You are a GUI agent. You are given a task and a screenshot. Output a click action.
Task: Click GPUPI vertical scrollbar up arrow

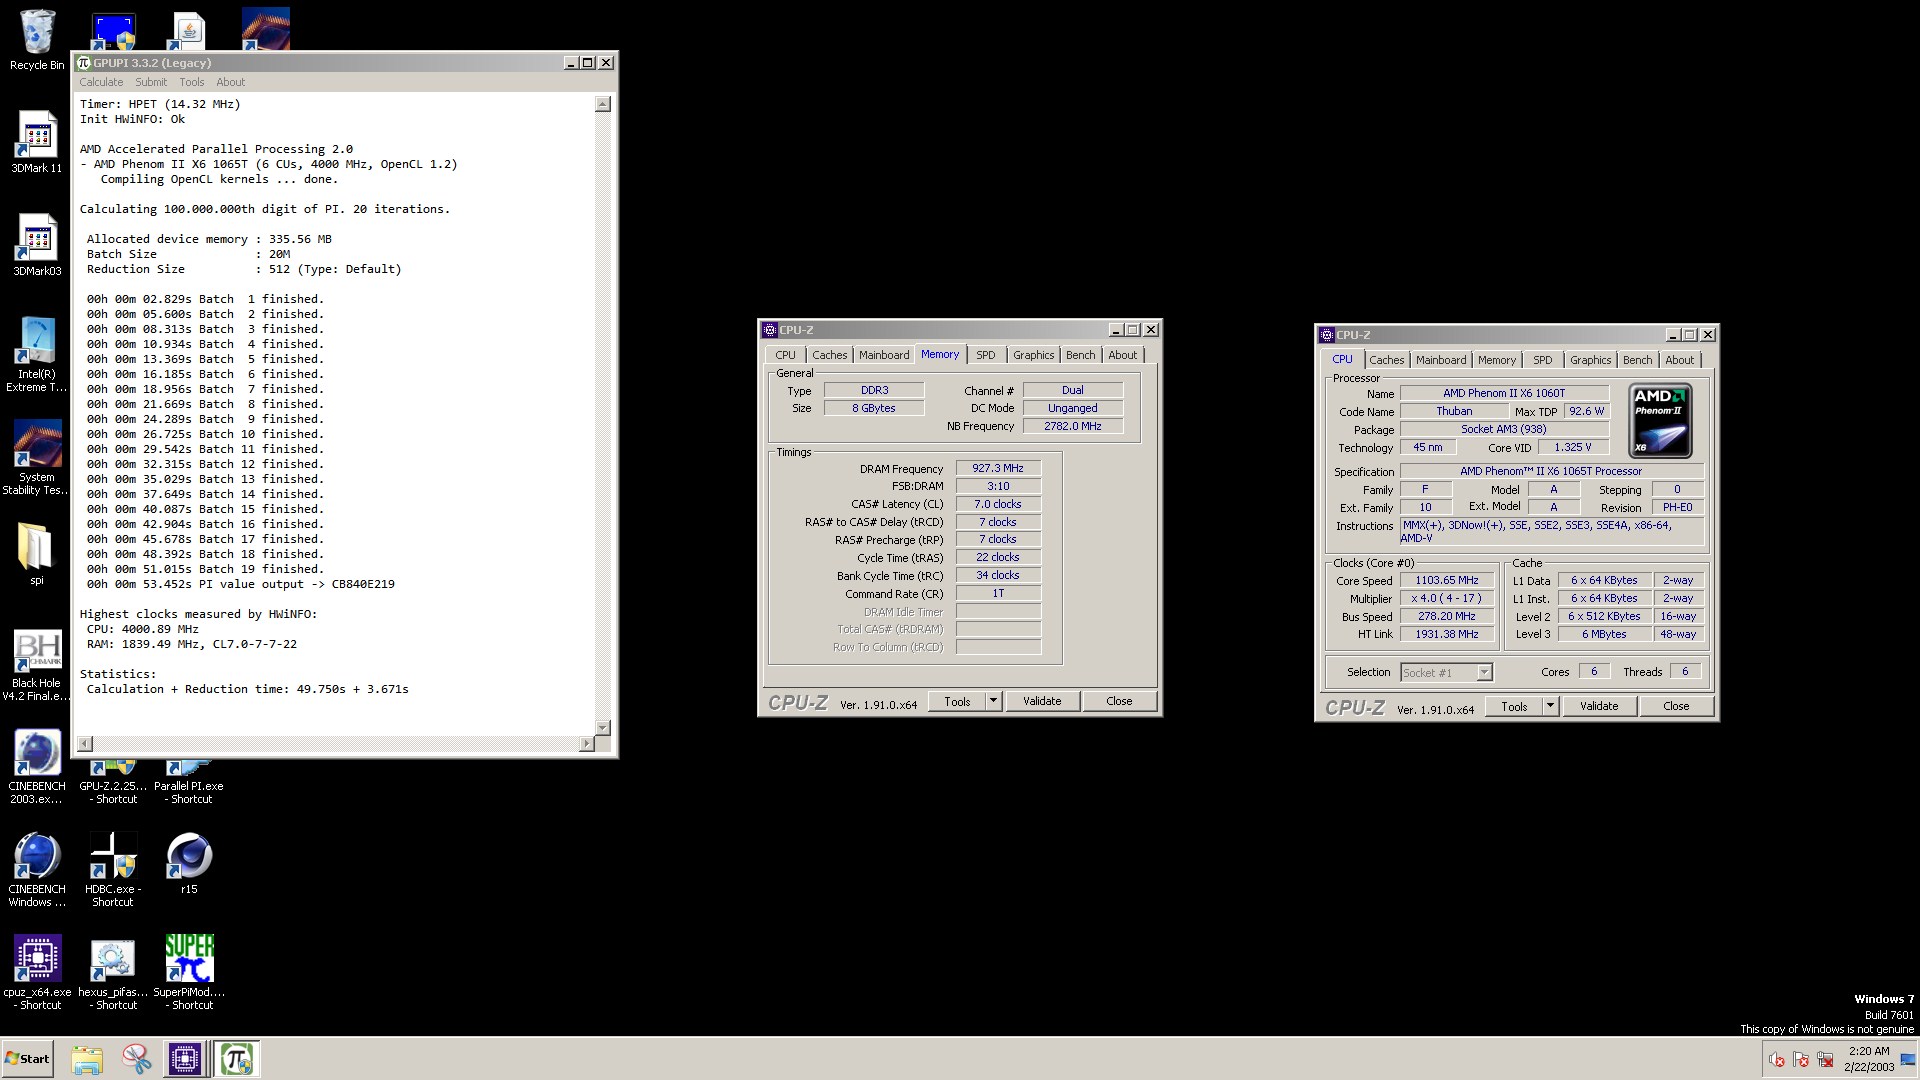[x=602, y=105]
